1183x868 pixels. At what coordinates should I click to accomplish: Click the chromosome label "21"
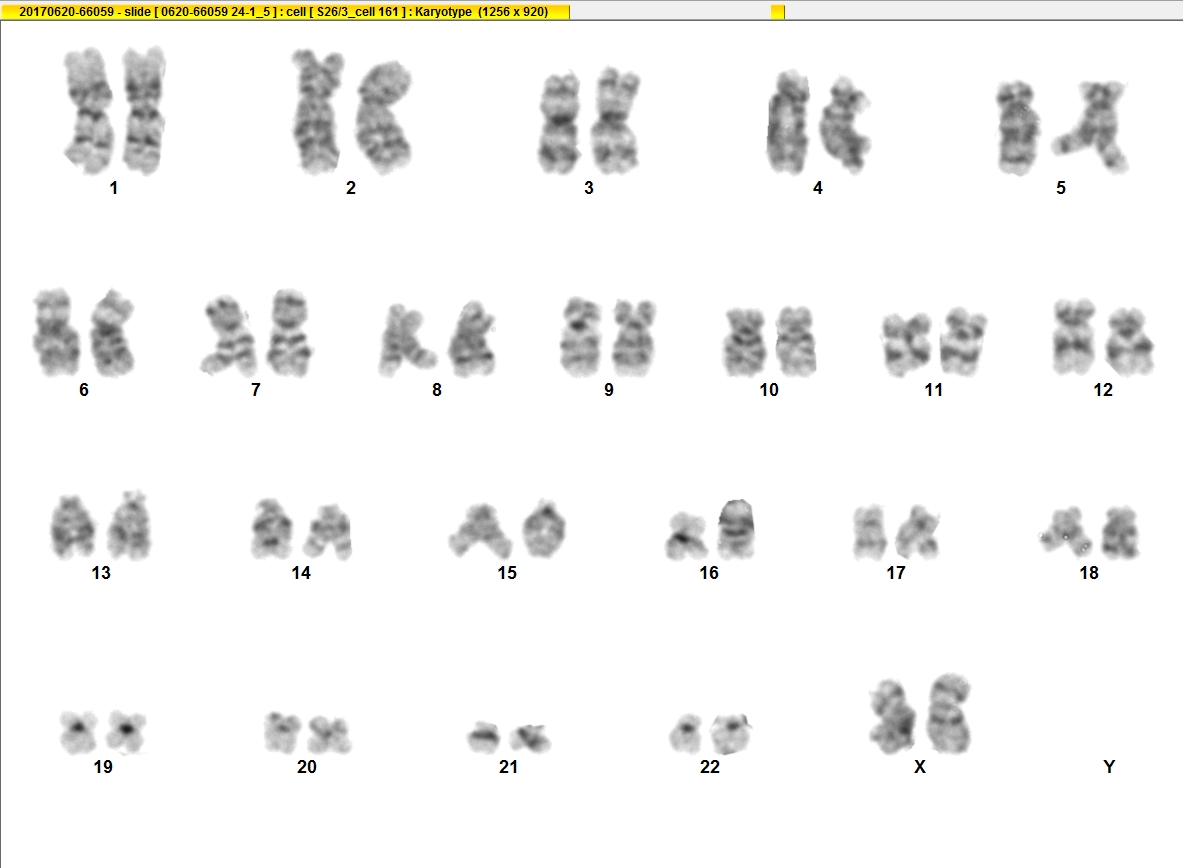pyautogui.click(x=509, y=768)
